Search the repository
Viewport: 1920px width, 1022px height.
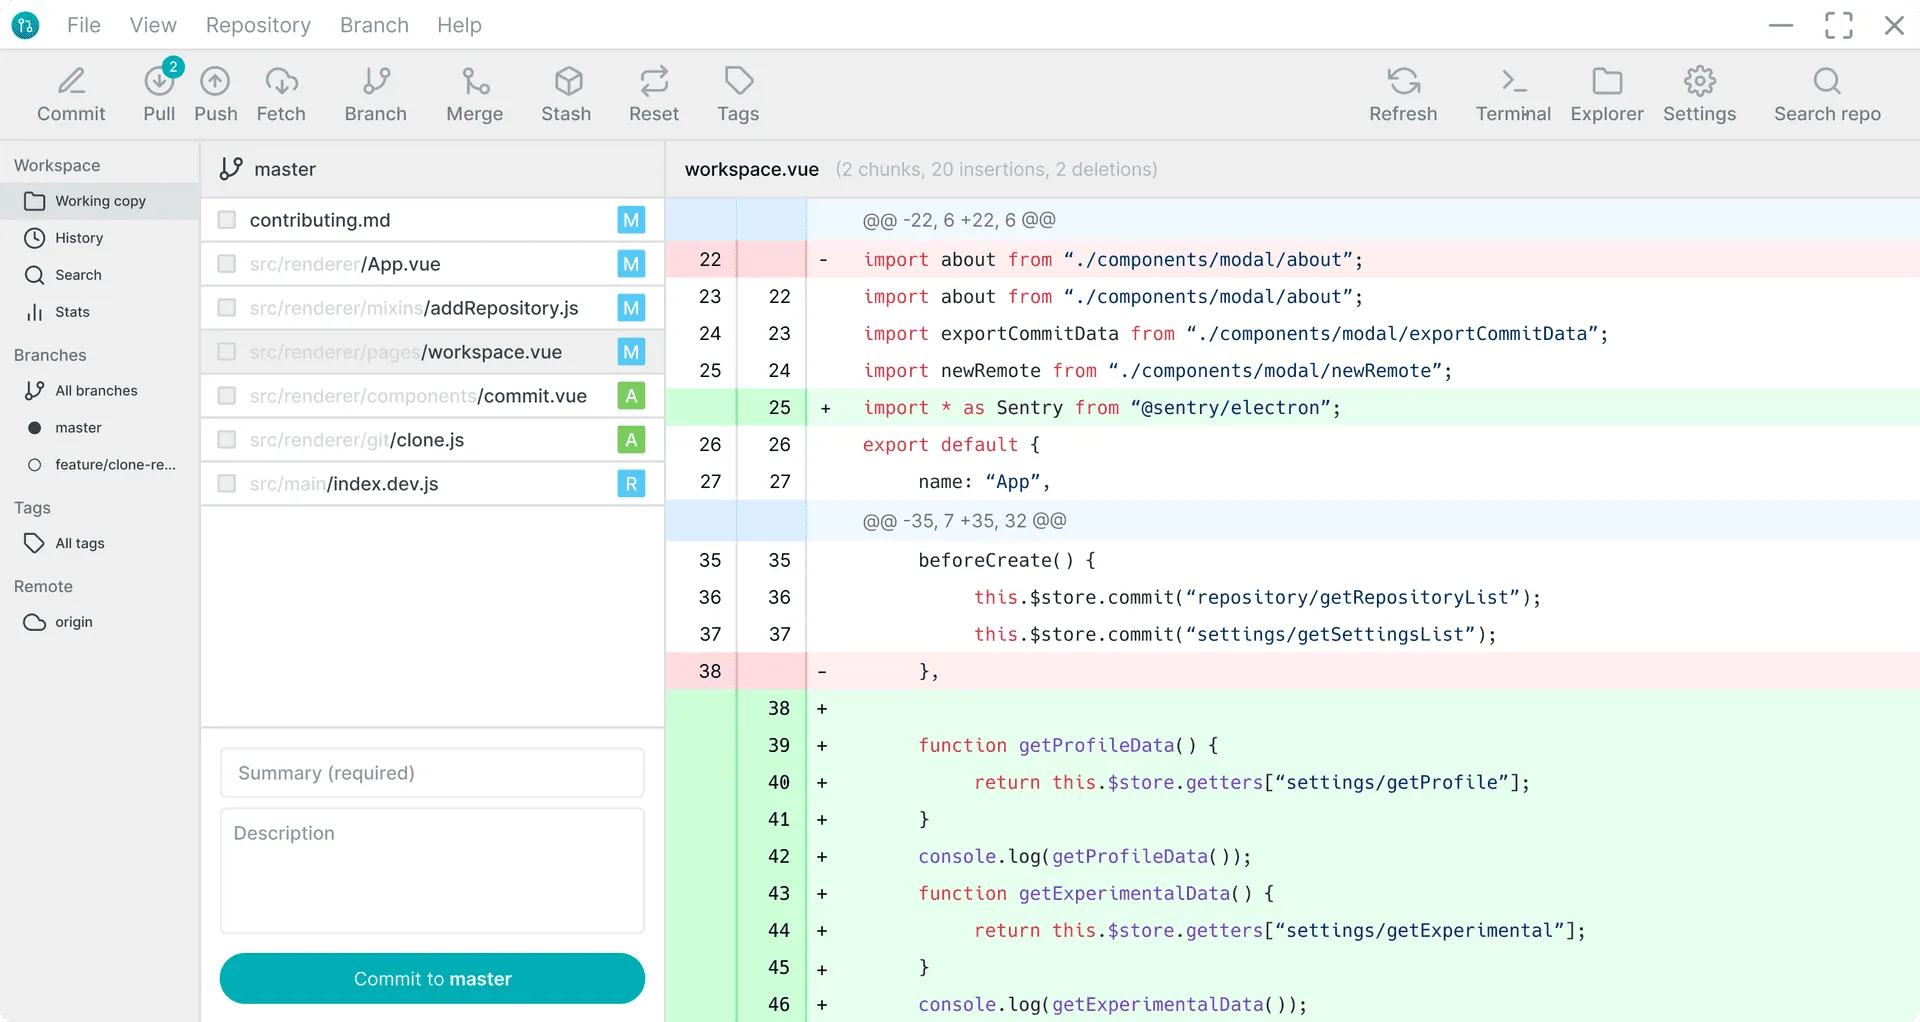point(1827,93)
